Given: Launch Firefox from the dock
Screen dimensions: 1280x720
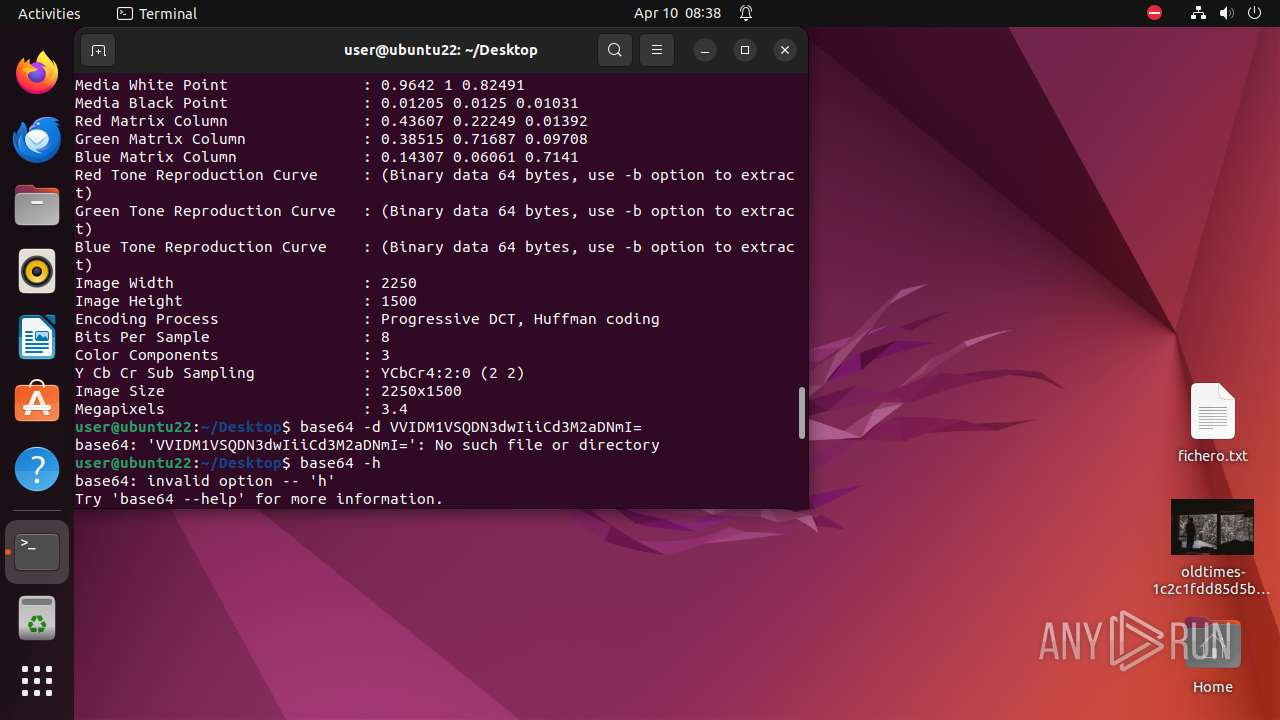Looking at the screenshot, I should click(37, 73).
